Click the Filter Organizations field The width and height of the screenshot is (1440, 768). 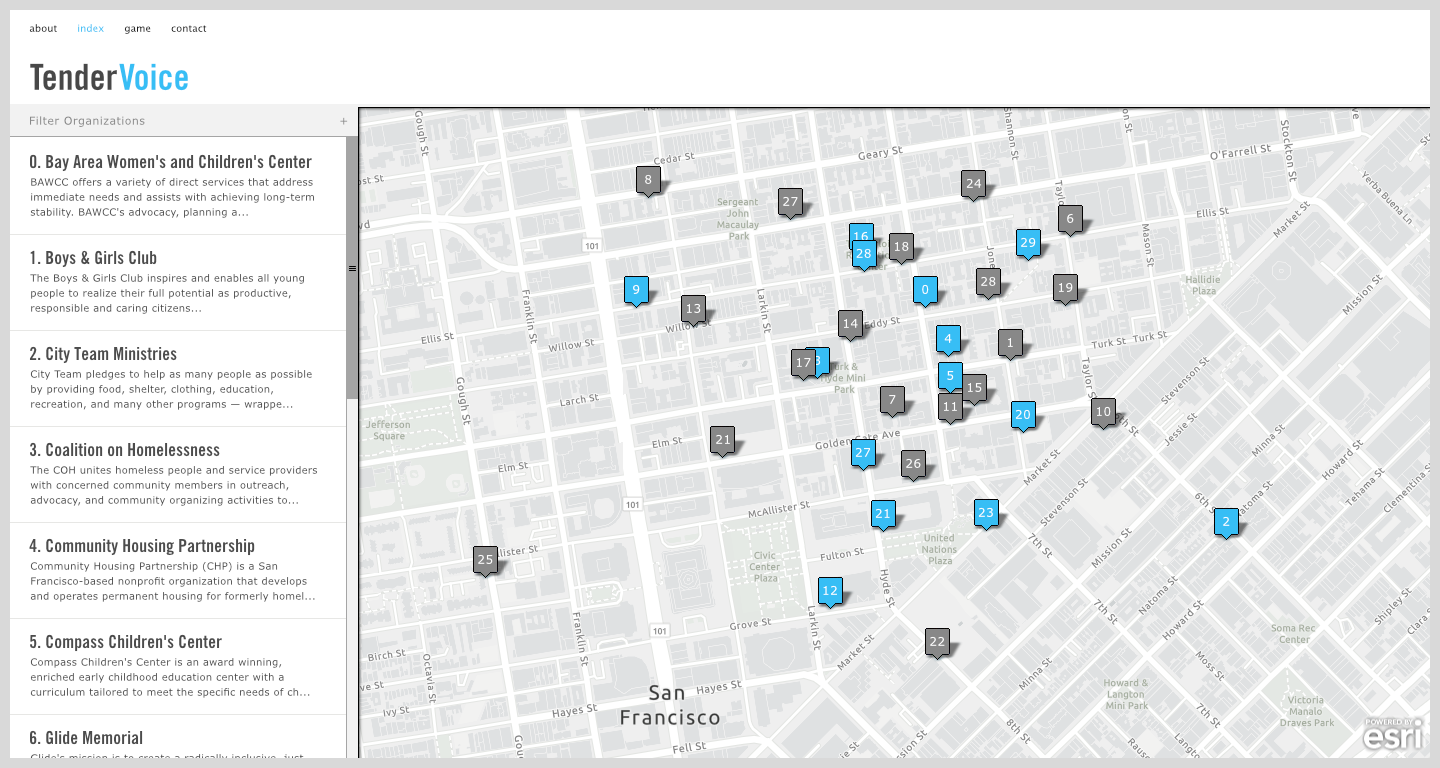pos(184,121)
